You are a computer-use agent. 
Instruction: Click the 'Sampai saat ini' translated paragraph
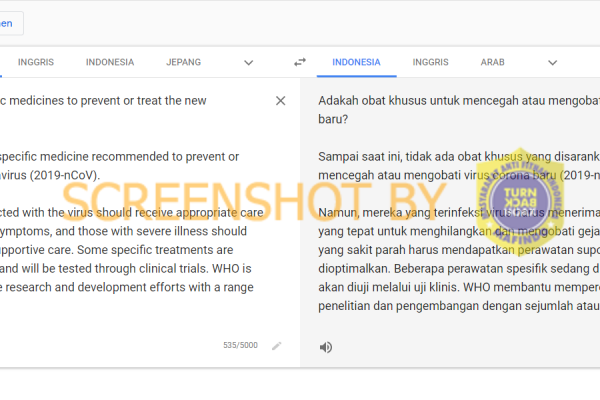[459, 166]
